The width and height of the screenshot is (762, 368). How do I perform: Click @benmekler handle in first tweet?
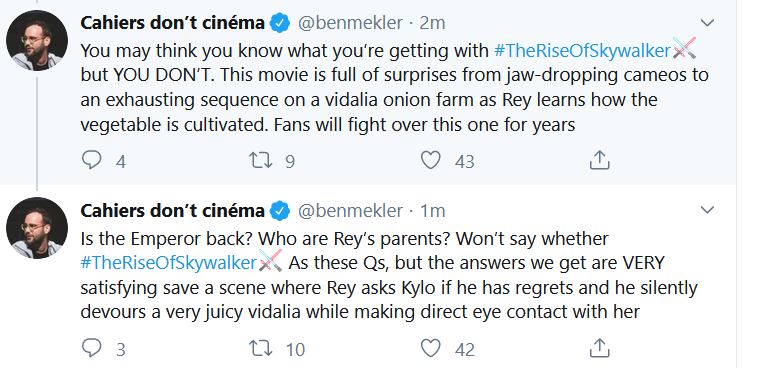tap(350, 23)
